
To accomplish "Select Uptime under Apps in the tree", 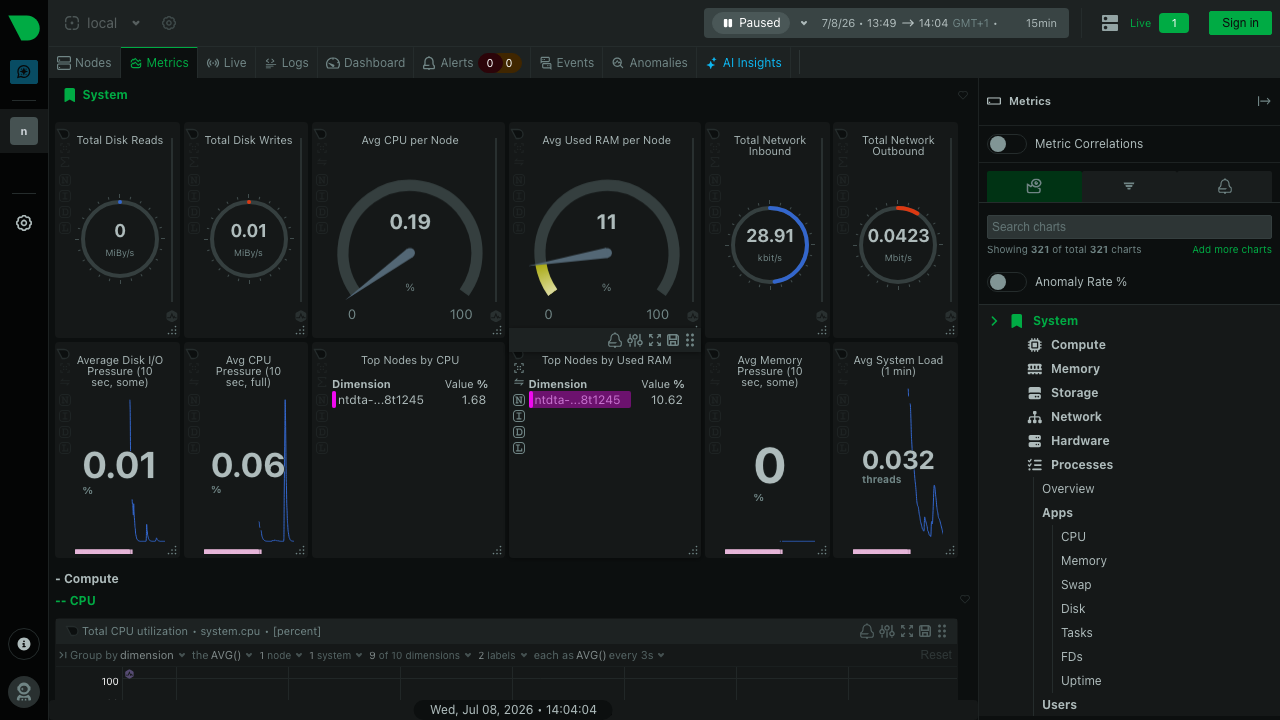I will [1081, 681].
